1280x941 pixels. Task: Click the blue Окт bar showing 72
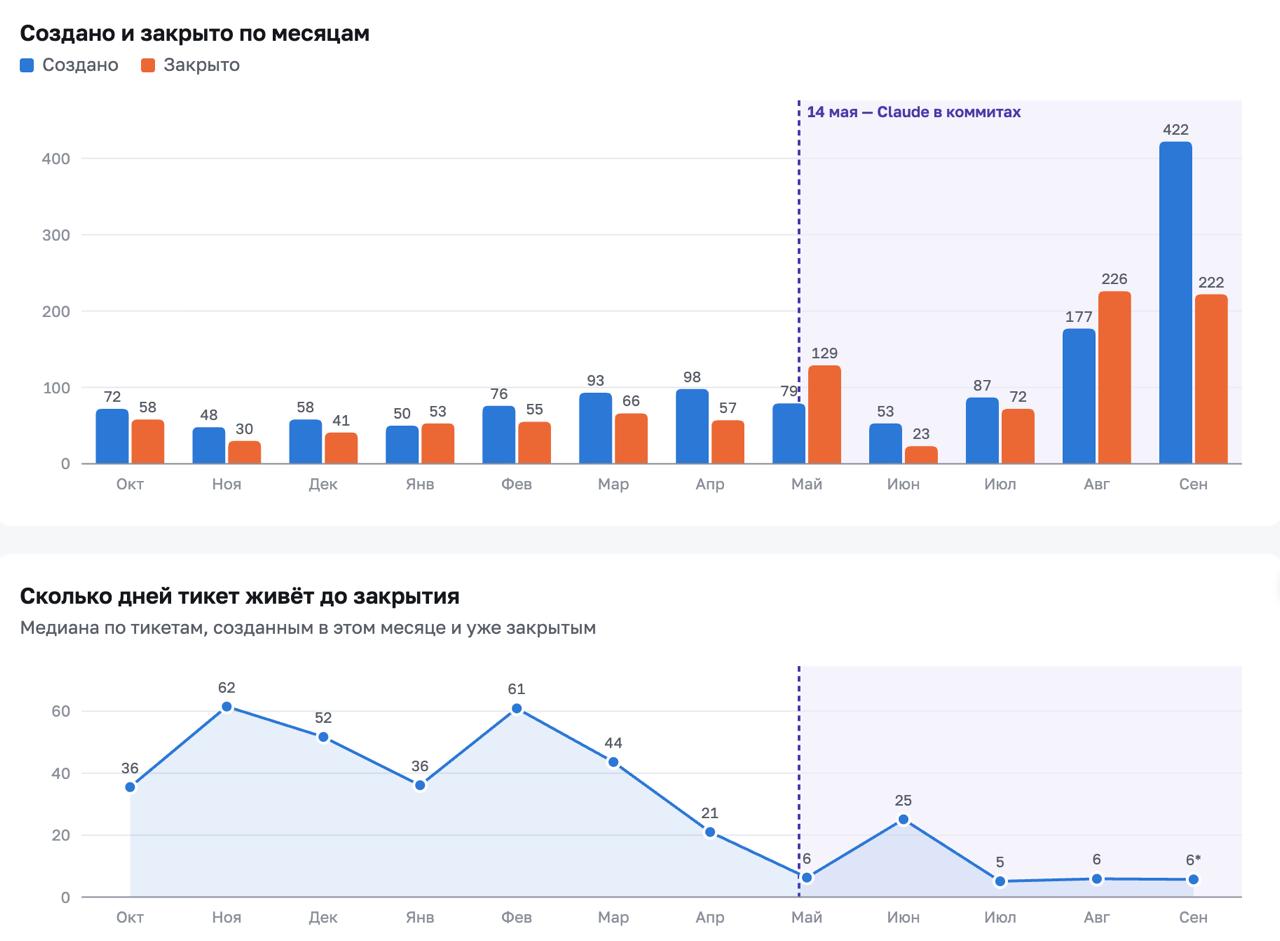pyautogui.click(x=112, y=436)
